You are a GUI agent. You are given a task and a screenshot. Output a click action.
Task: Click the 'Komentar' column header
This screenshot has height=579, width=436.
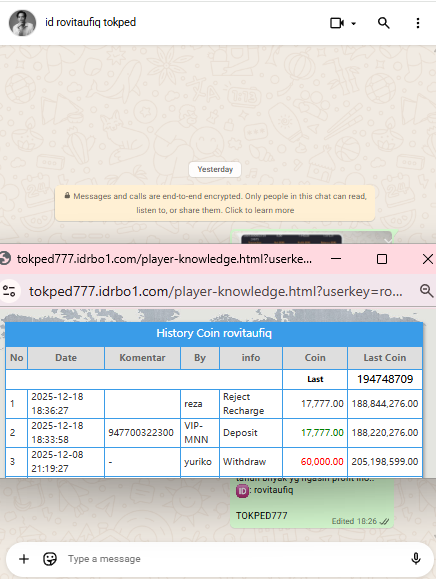[143, 357]
